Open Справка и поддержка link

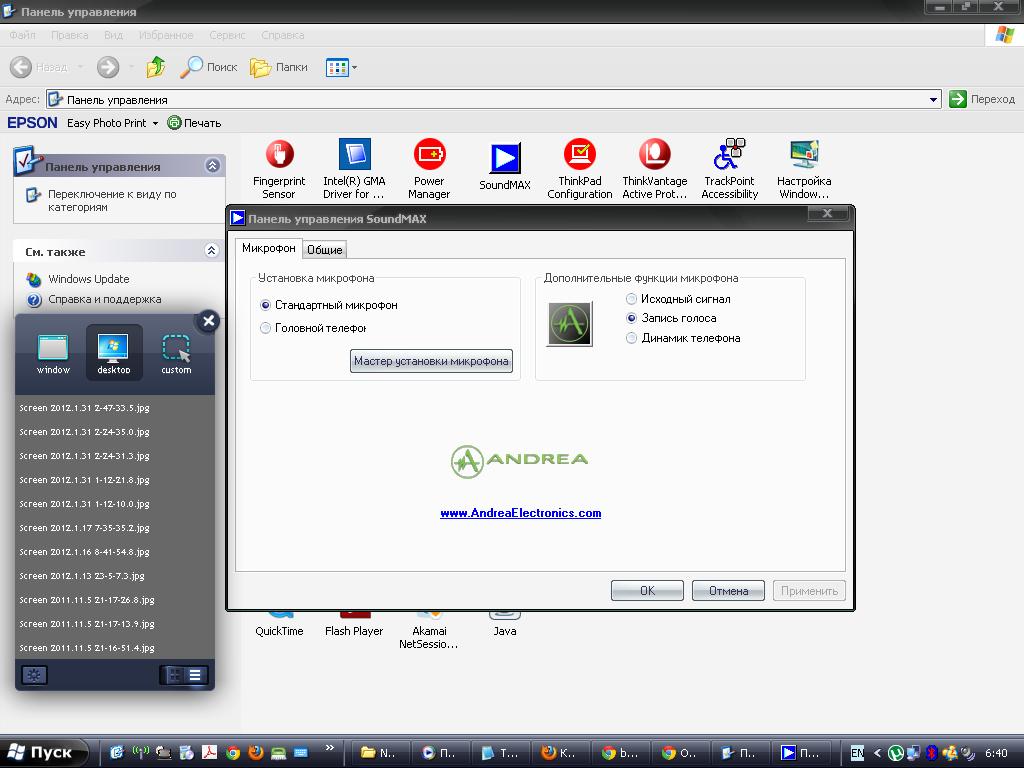click(104, 299)
